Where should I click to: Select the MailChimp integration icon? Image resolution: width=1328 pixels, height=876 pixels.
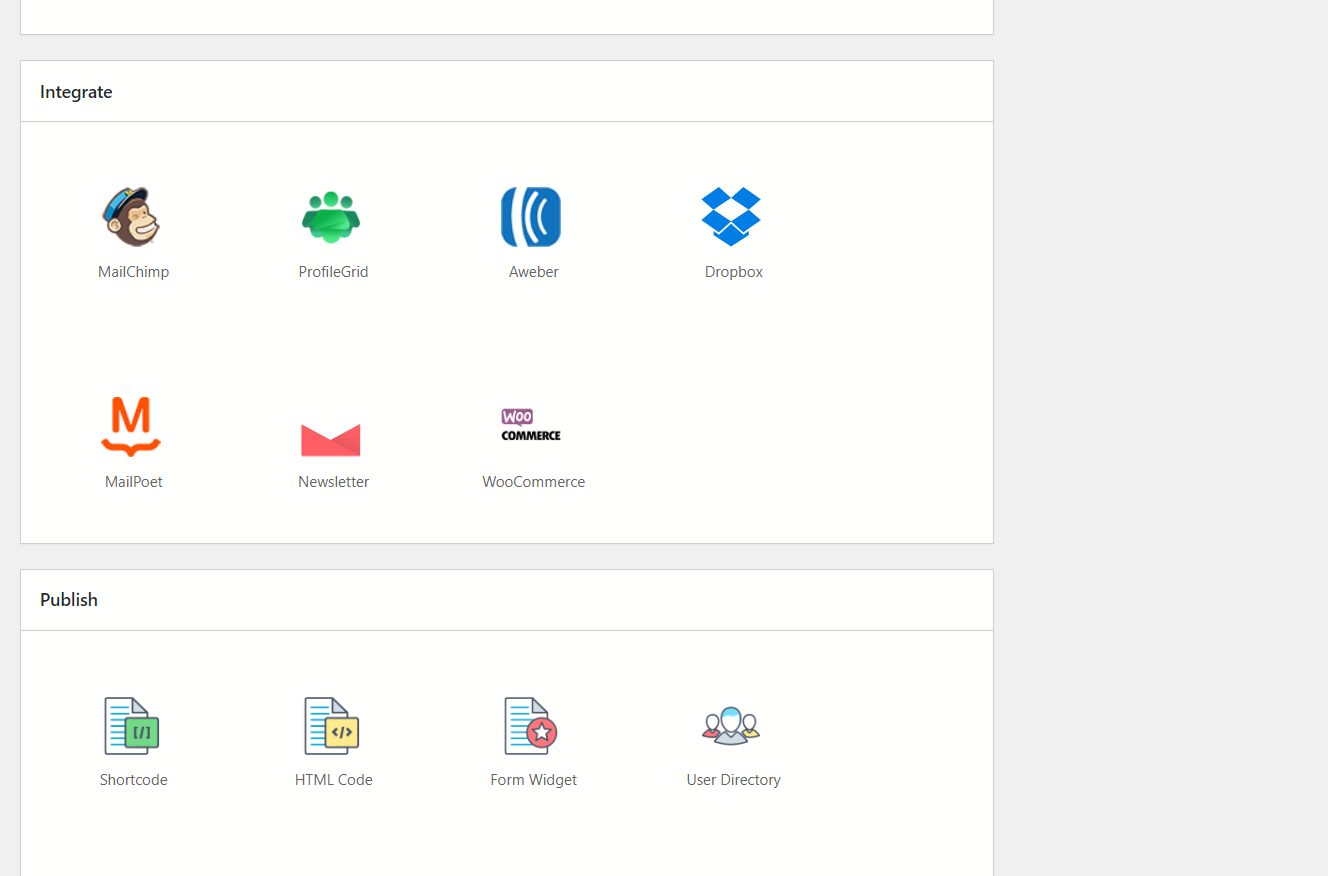click(x=133, y=216)
